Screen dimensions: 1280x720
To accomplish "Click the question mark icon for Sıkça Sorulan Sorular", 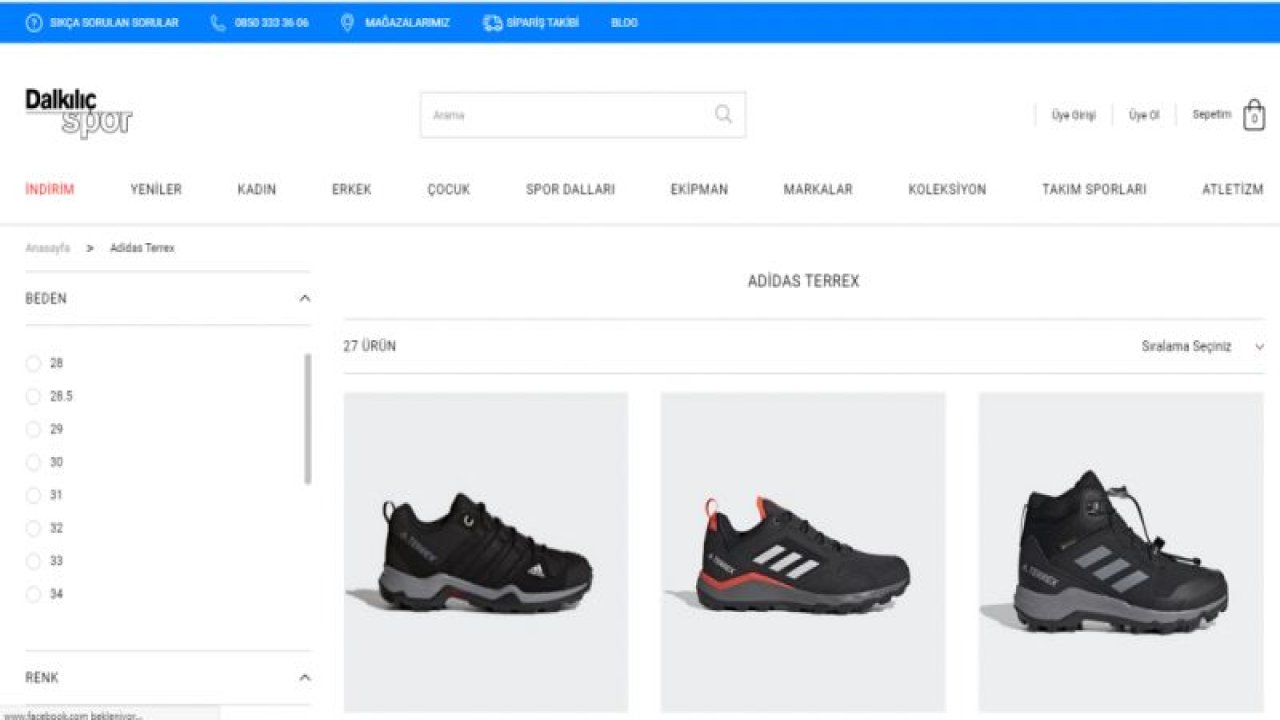I will [x=36, y=21].
